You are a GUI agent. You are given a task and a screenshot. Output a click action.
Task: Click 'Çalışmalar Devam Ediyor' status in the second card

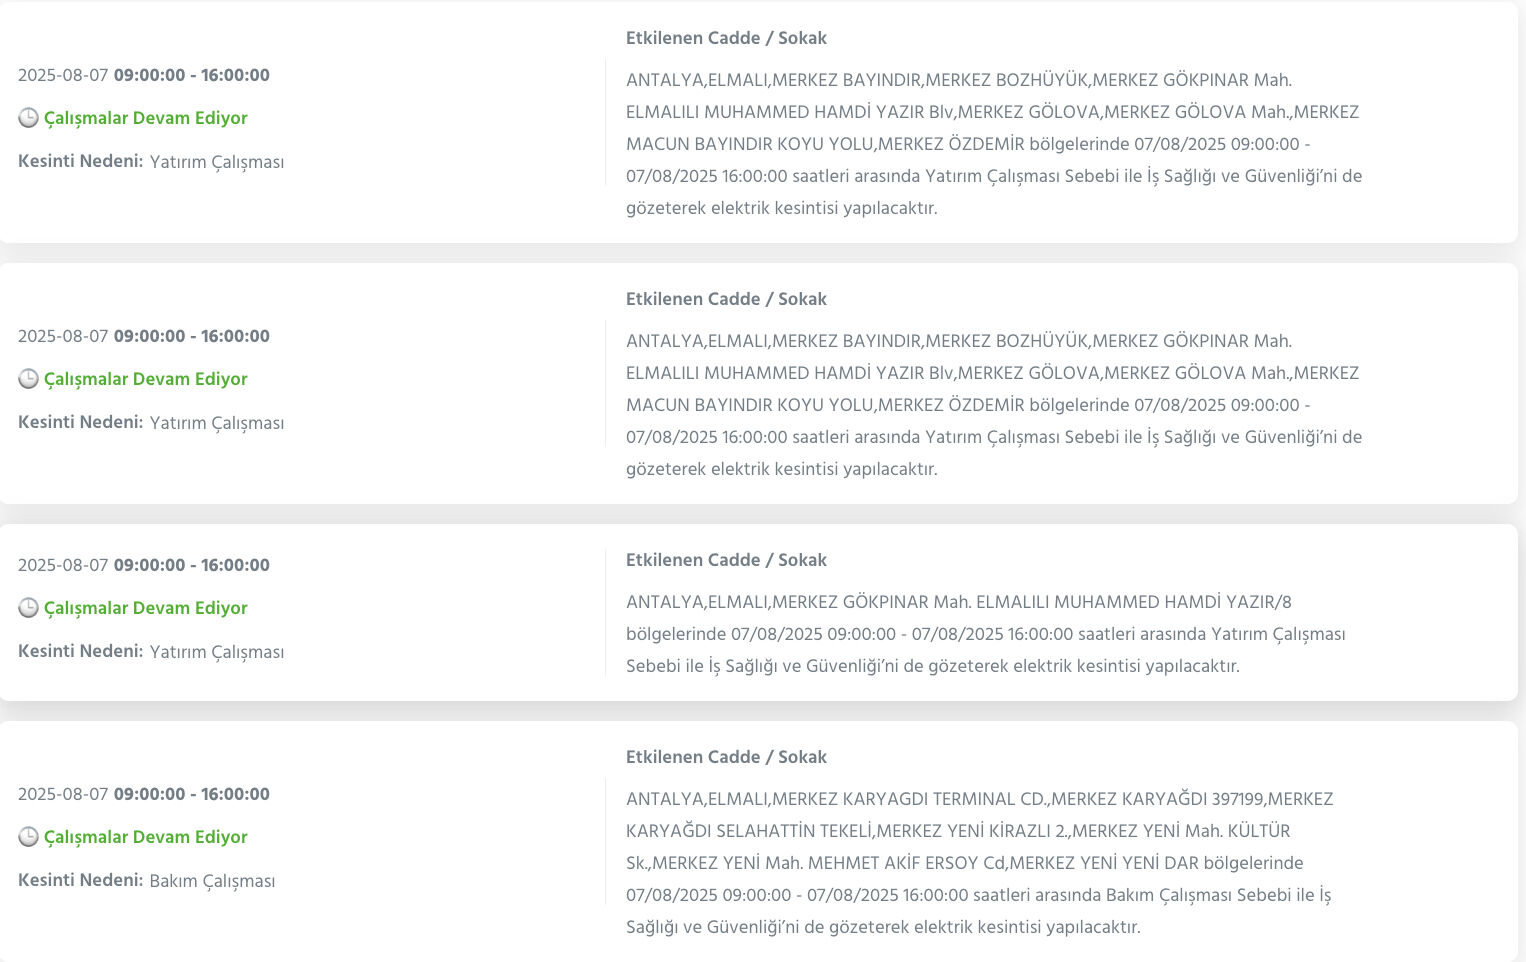[146, 379]
